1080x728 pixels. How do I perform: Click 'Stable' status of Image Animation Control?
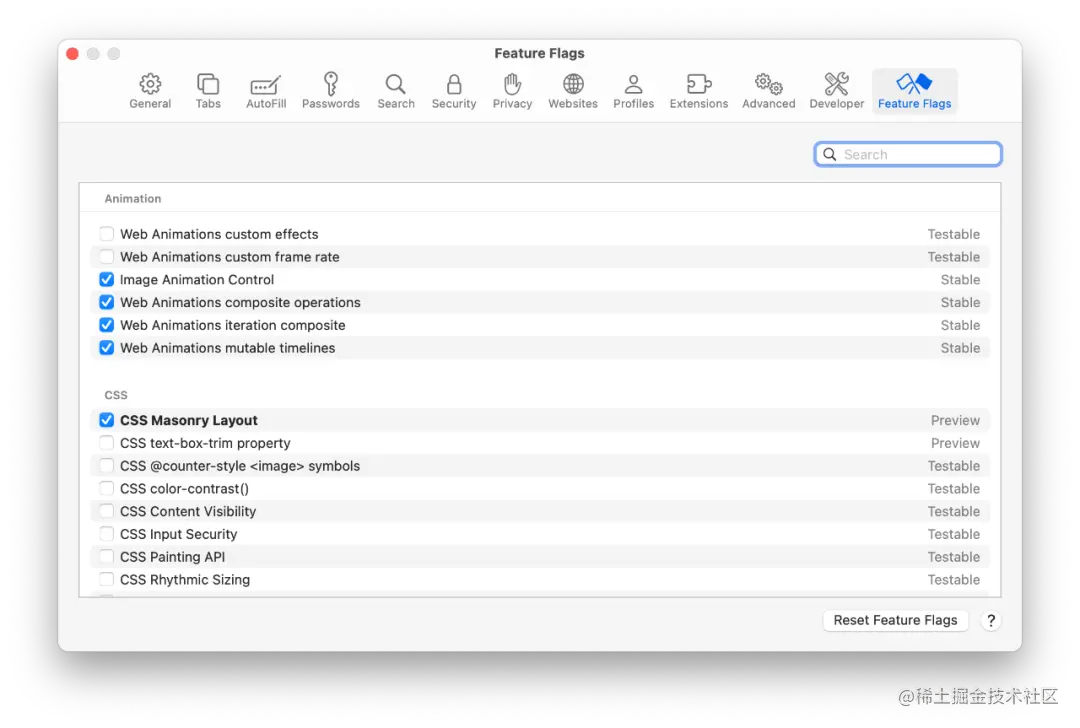click(960, 280)
